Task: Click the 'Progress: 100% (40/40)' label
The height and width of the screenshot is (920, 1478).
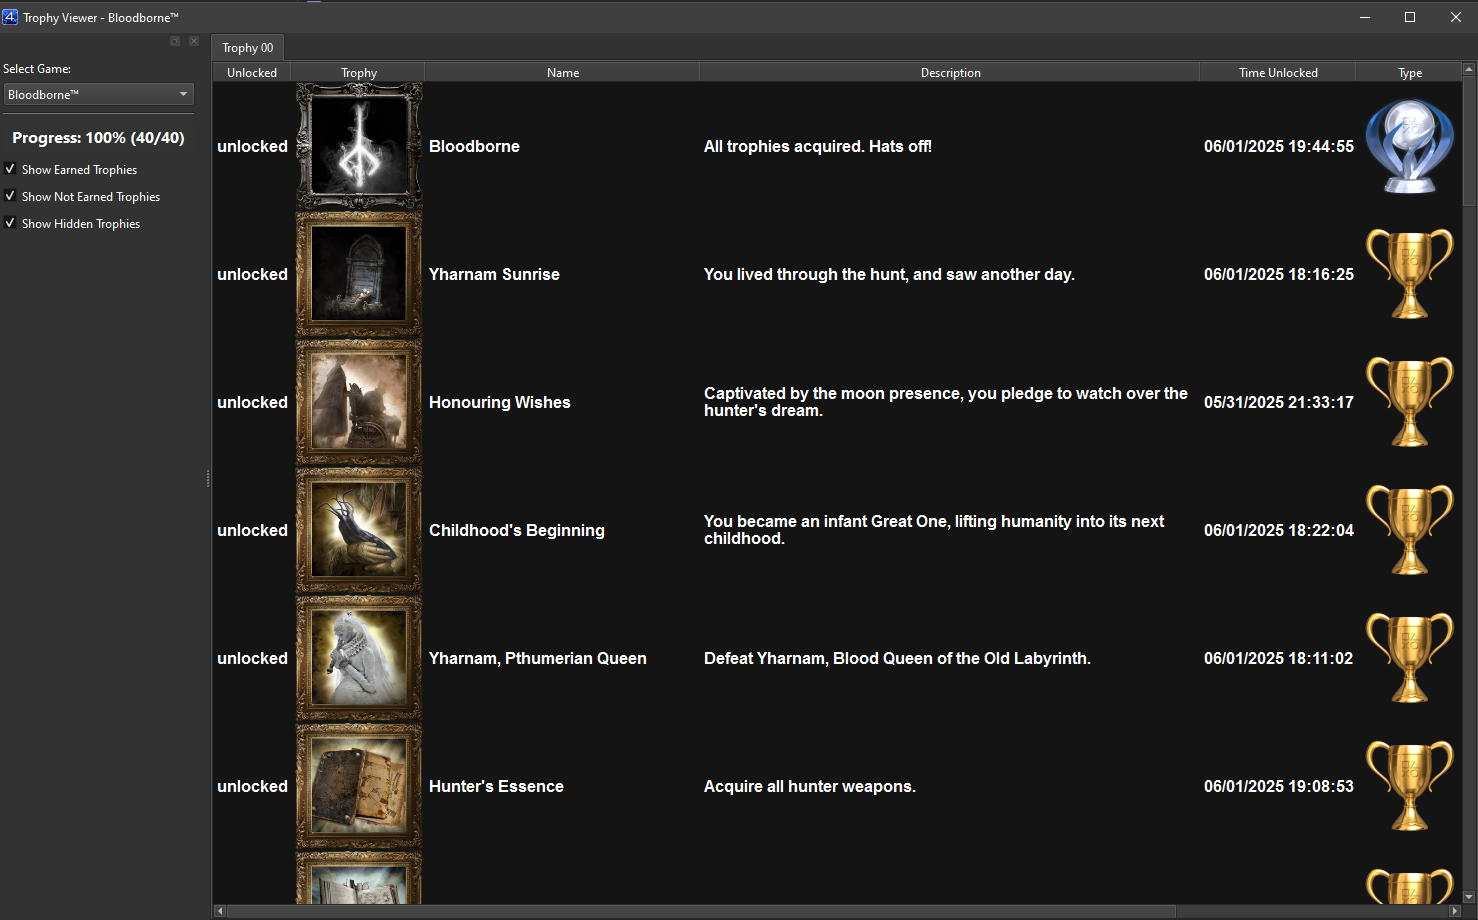Action: [x=98, y=138]
